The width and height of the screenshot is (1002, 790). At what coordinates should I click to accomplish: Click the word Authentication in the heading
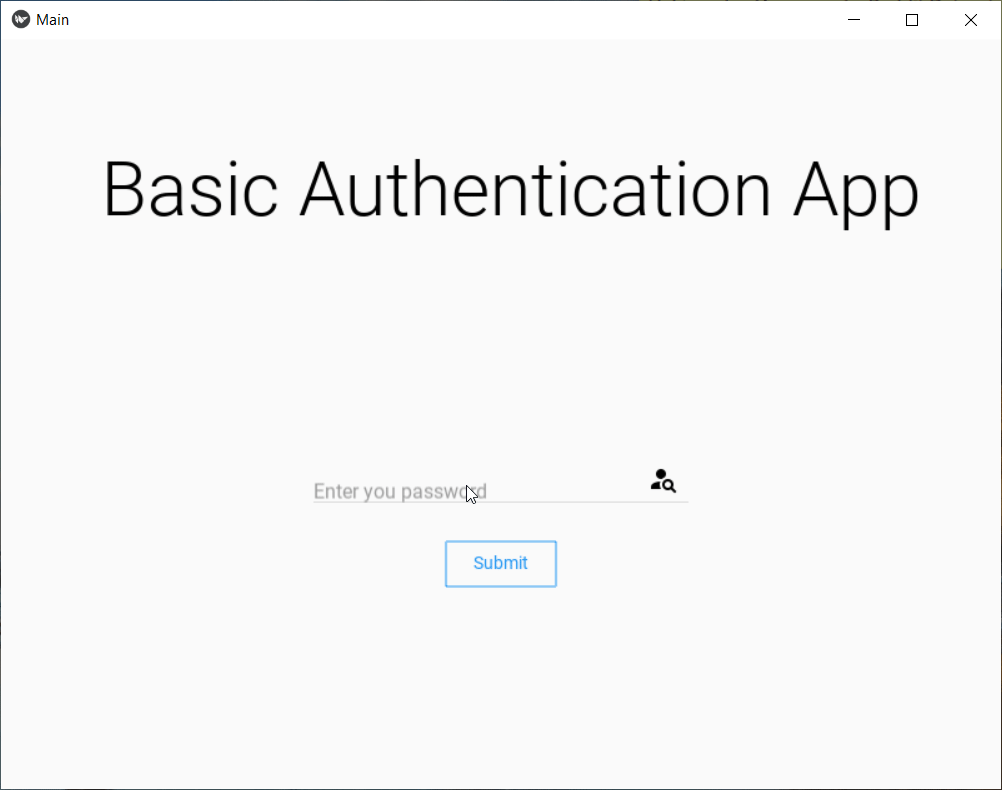tap(536, 189)
